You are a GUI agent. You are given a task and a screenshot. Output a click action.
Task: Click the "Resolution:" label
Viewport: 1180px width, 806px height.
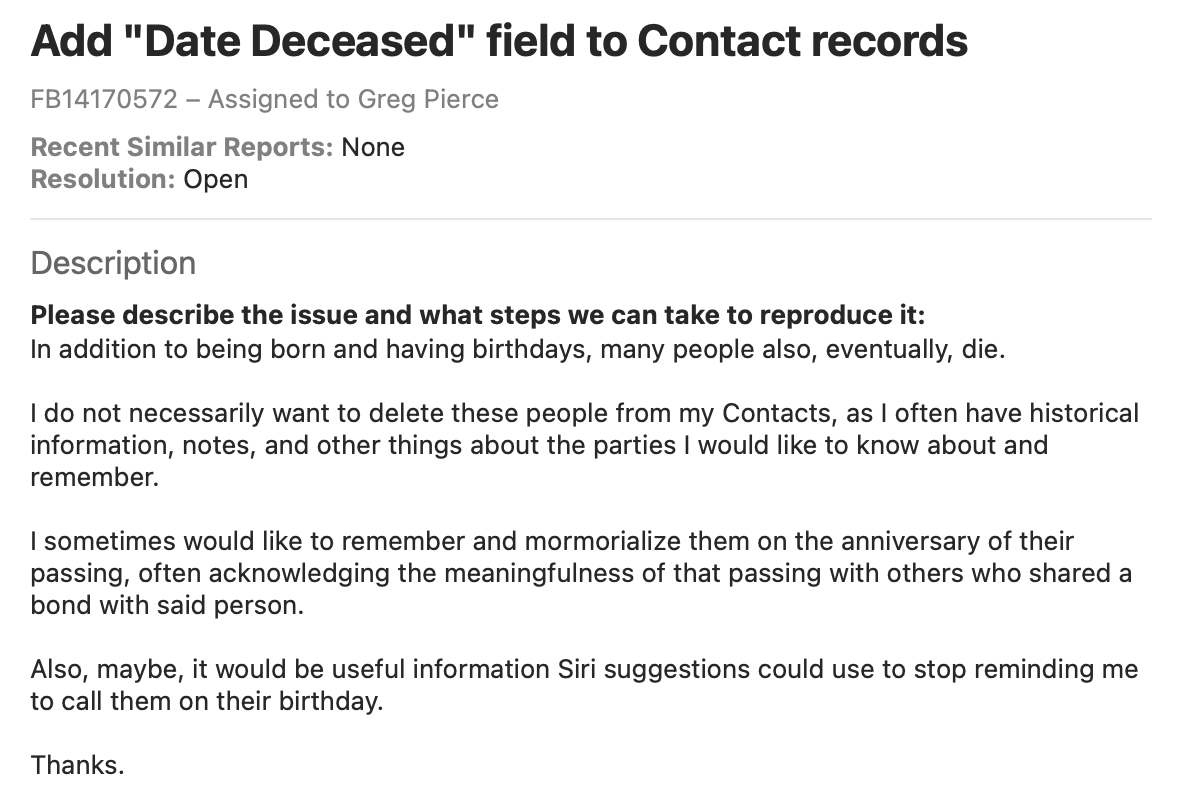click(103, 180)
